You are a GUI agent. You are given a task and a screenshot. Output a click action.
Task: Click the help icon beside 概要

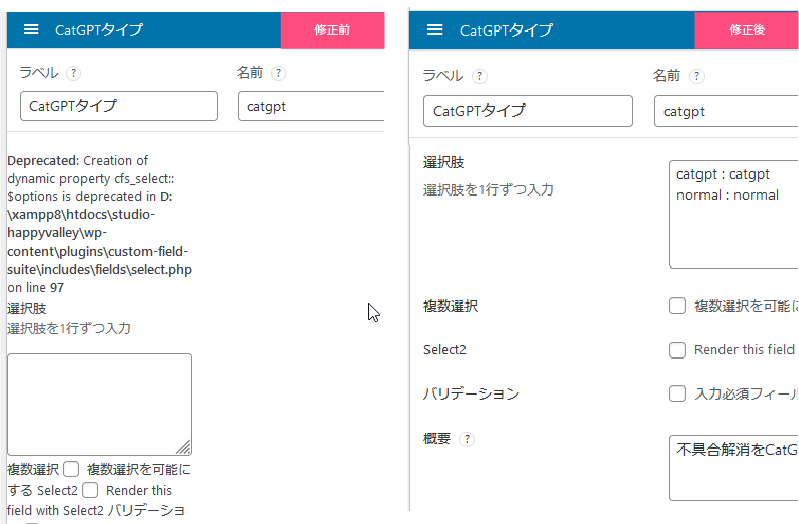pyautogui.click(x=467, y=439)
